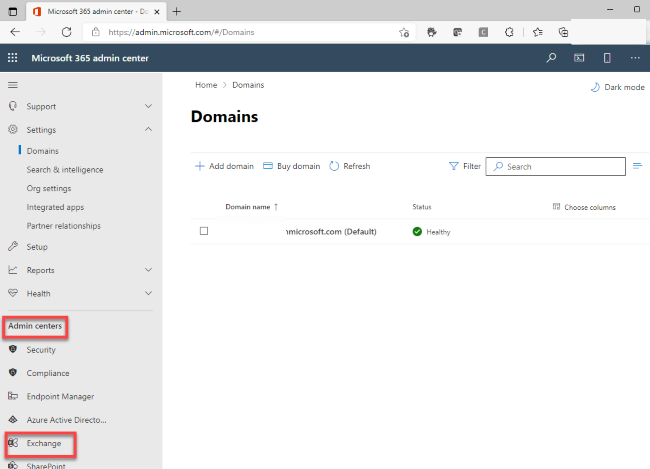Click the Health heart icon
650x469 pixels.
(13, 293)
